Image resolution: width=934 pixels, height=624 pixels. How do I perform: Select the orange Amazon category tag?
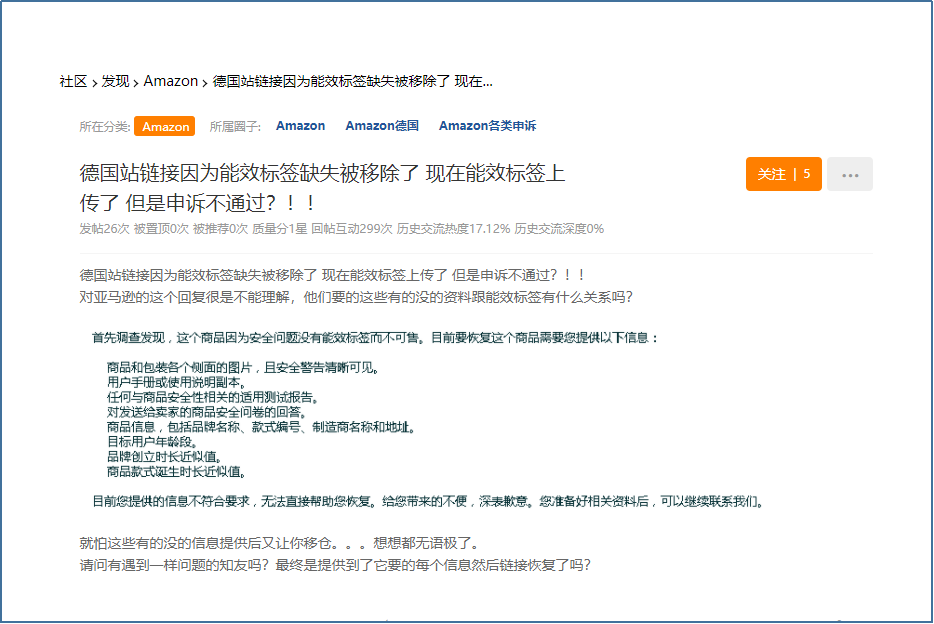pyautogui.click(x=165, y=126)
